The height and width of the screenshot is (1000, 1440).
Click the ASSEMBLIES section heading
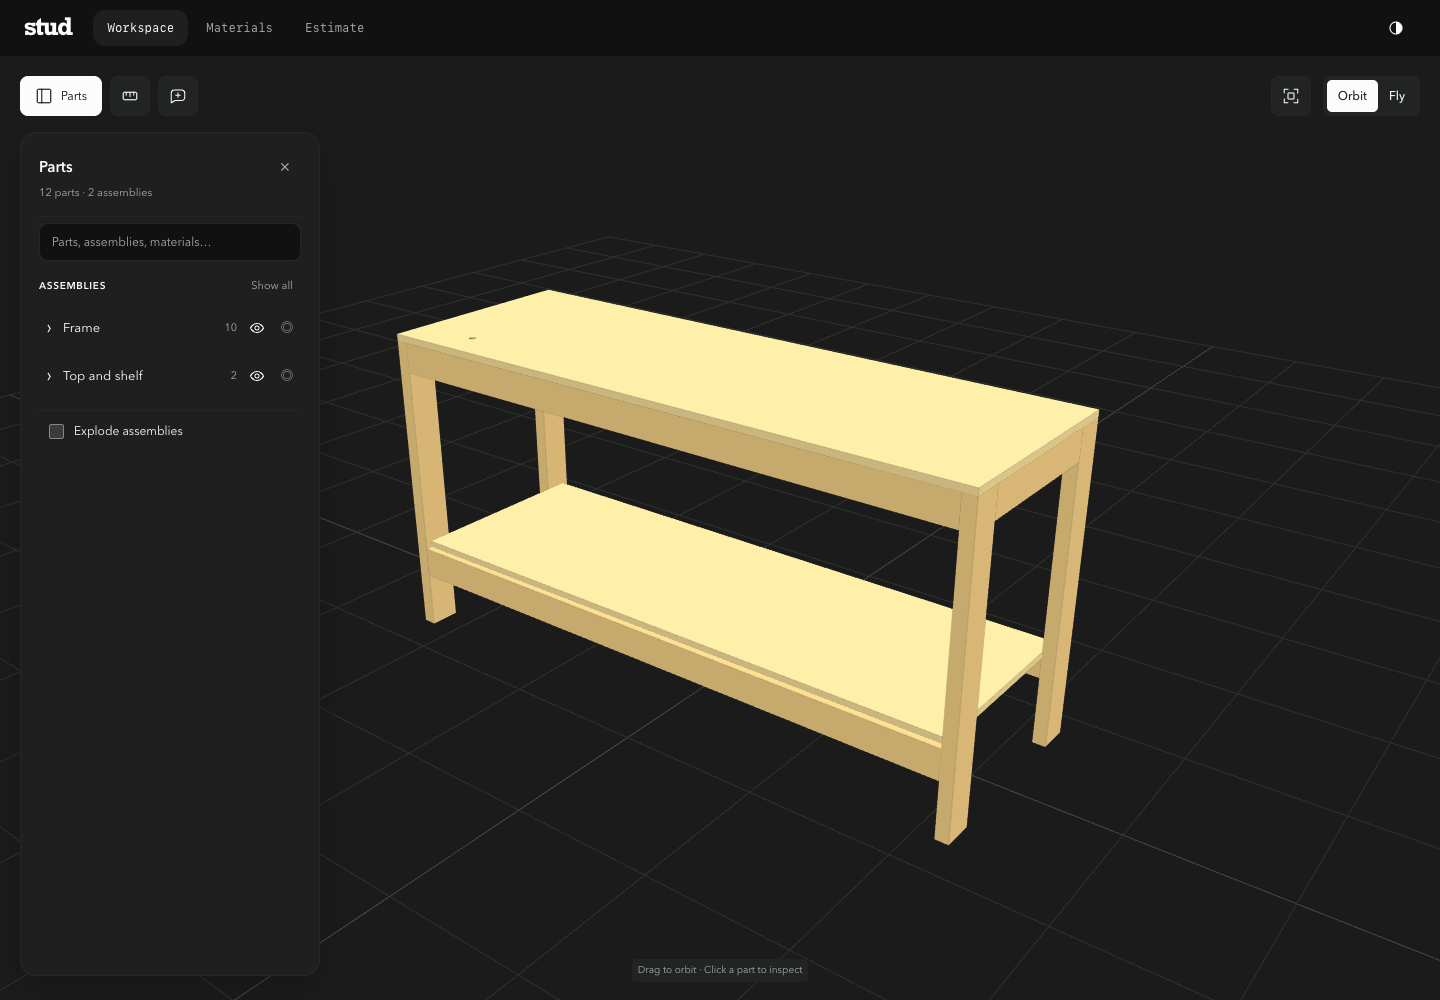[x=72, y=286]
